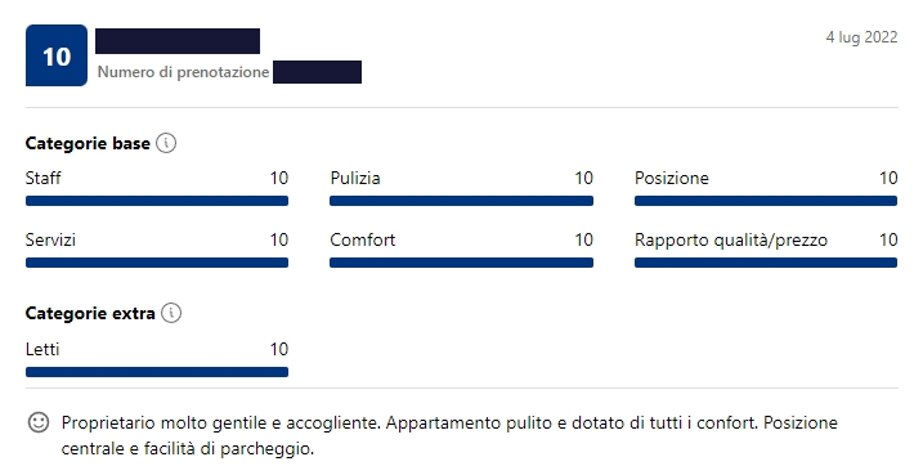Click the blue 10 overall score badge

click(57, 55)
